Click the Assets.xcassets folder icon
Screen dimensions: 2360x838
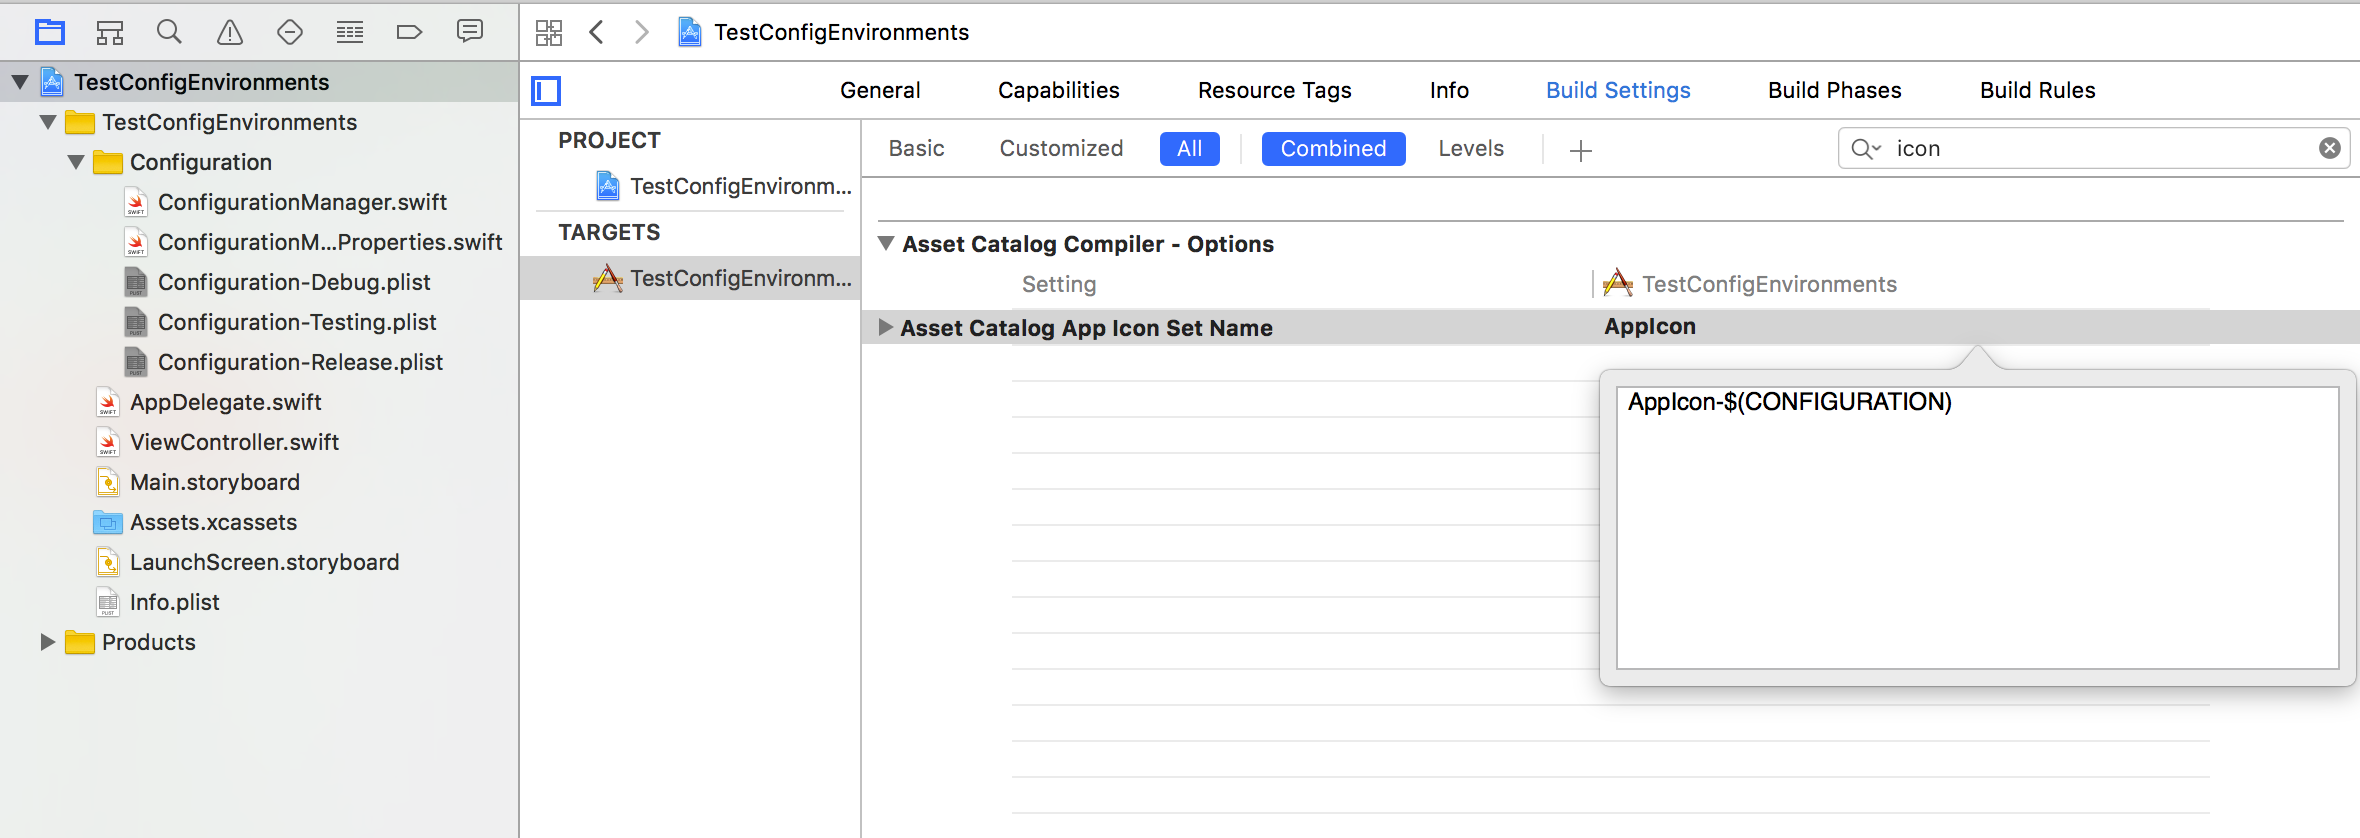(108, 522)
